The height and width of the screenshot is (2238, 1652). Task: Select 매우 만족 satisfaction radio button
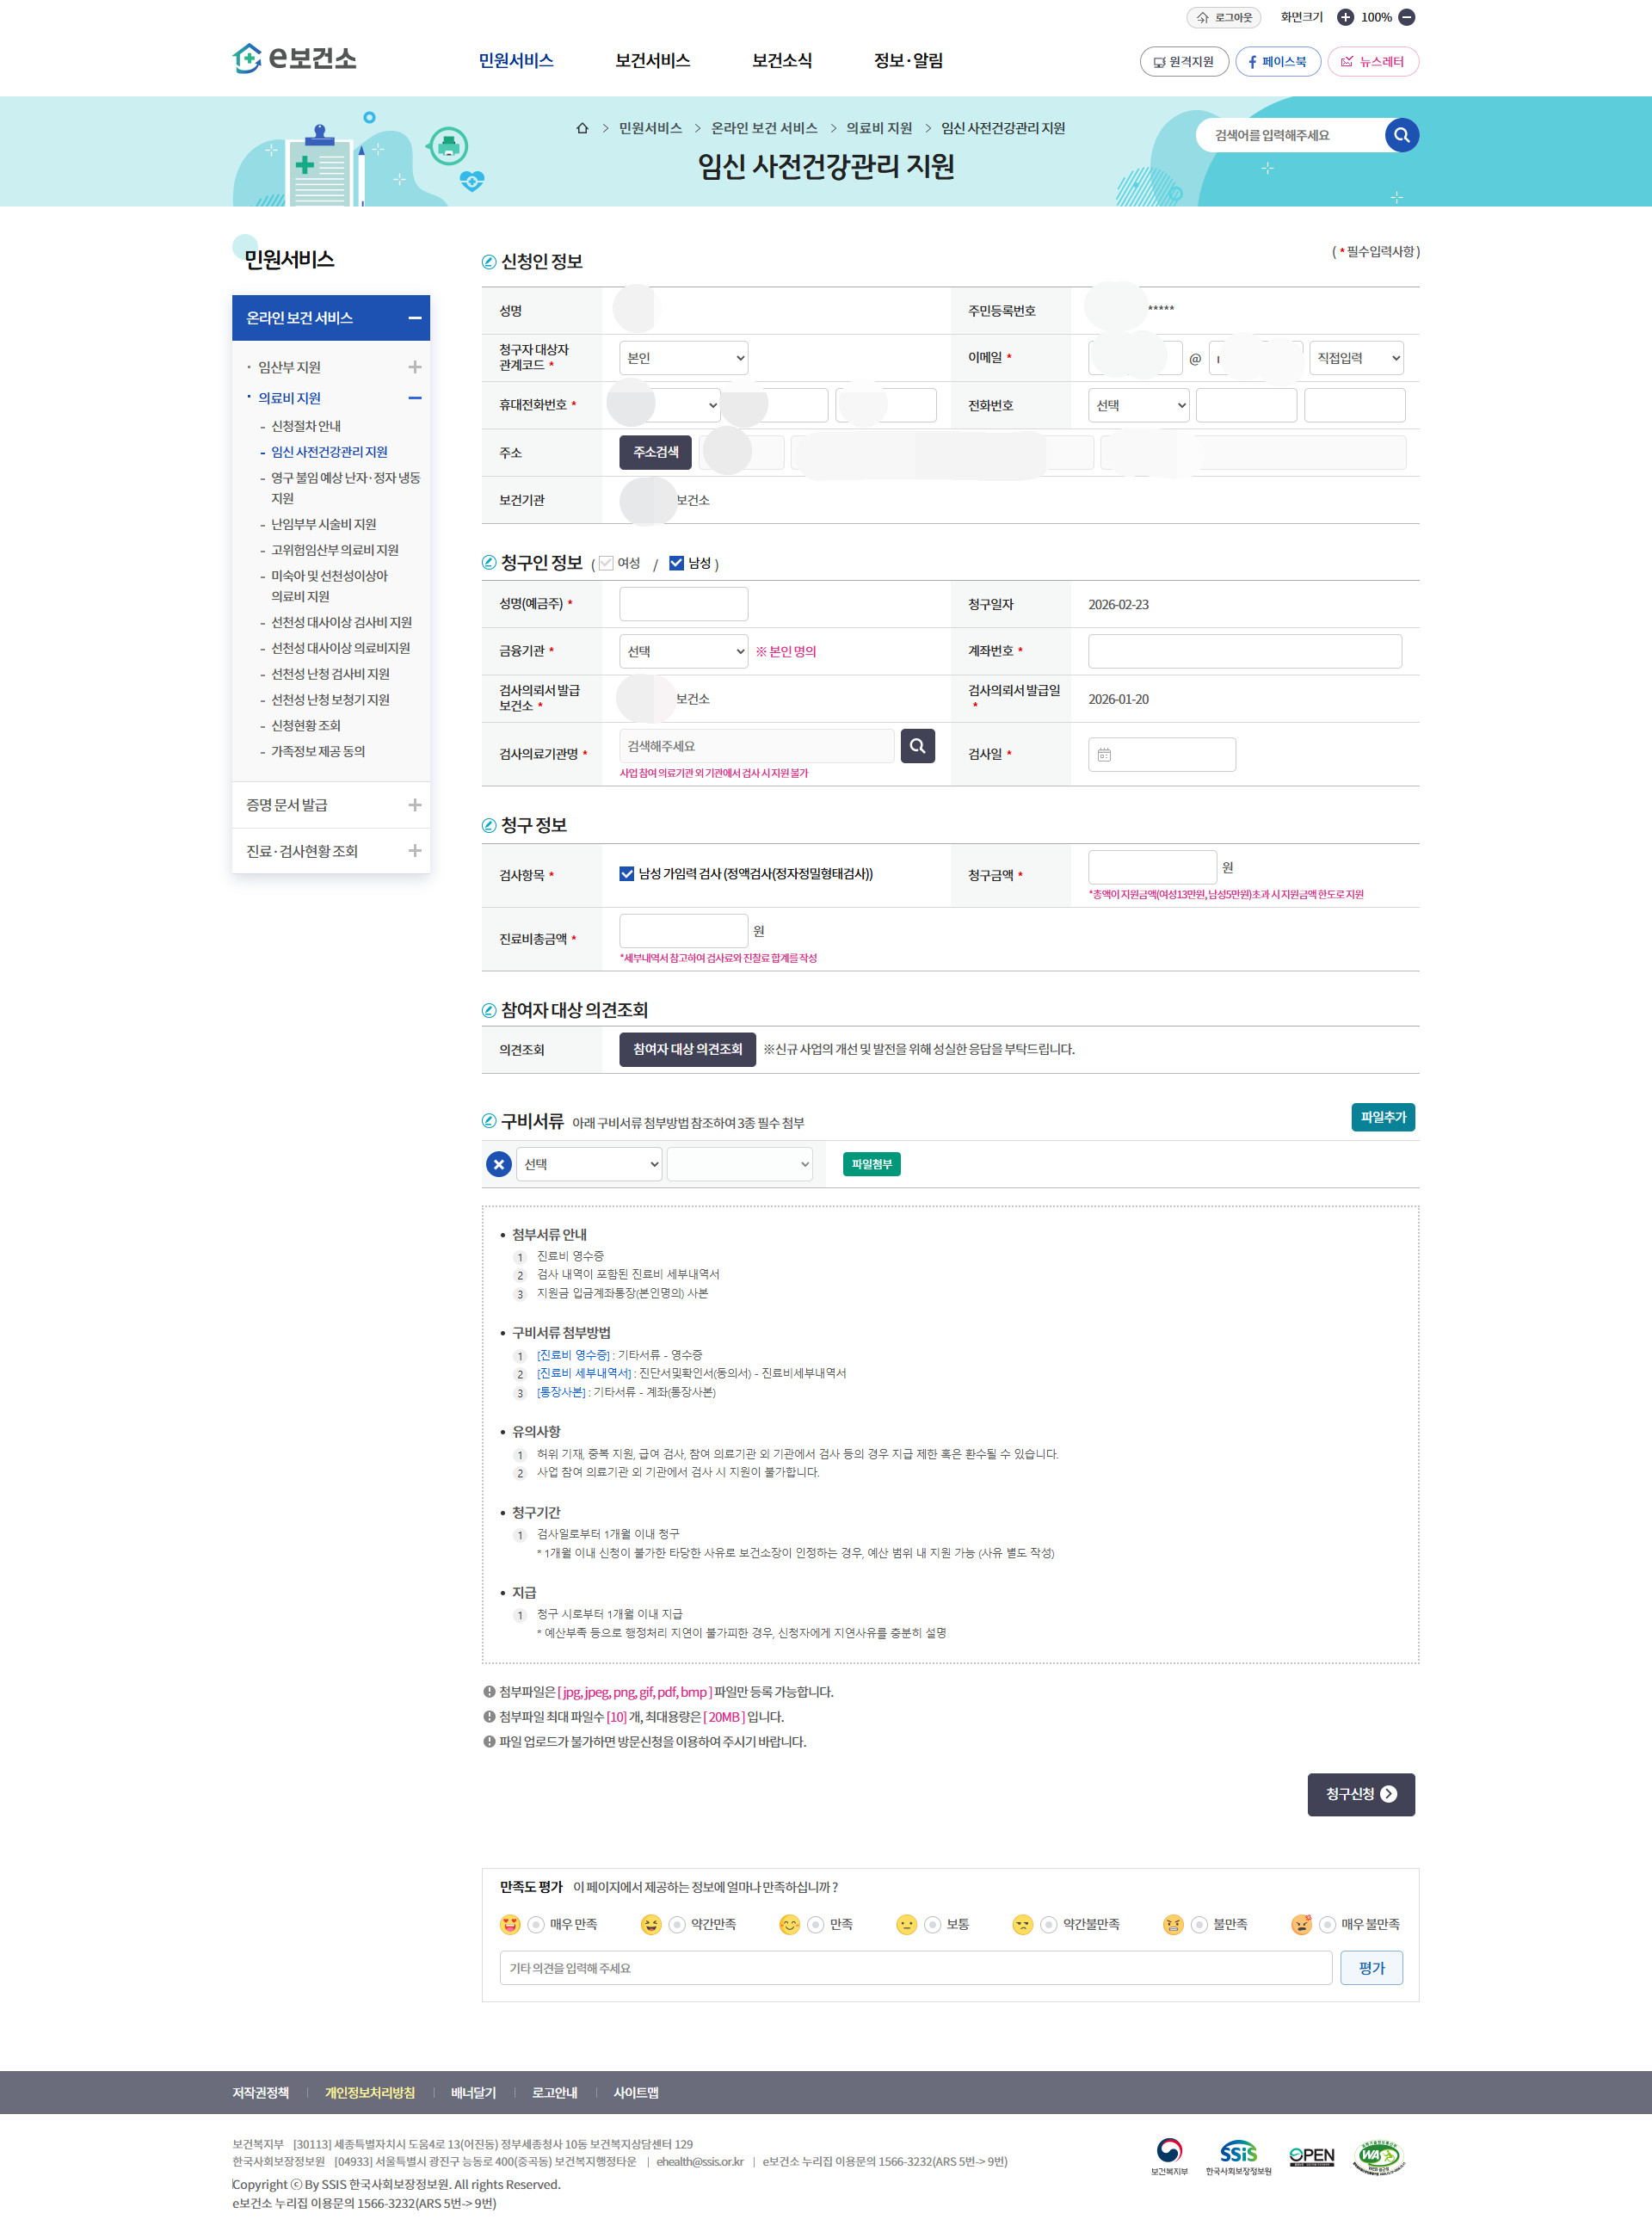click(536, 1924)
